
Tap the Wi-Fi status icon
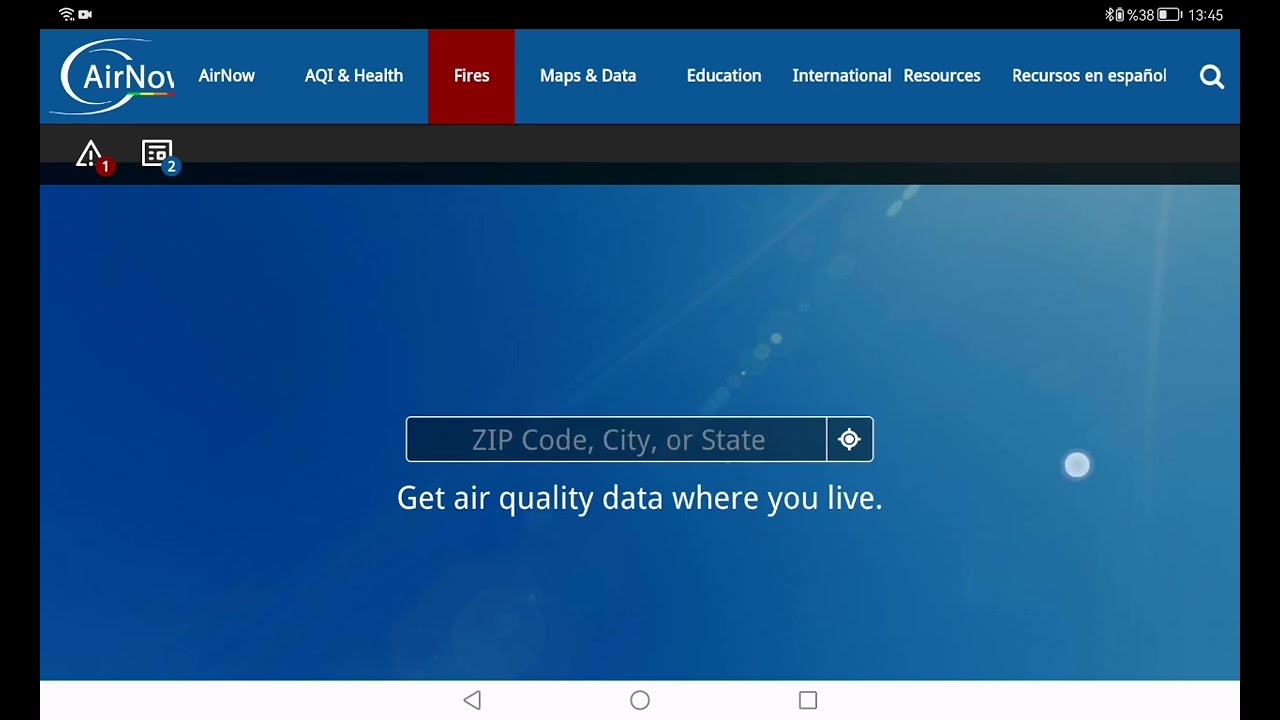pyautogui.click(x=67, y=14)
